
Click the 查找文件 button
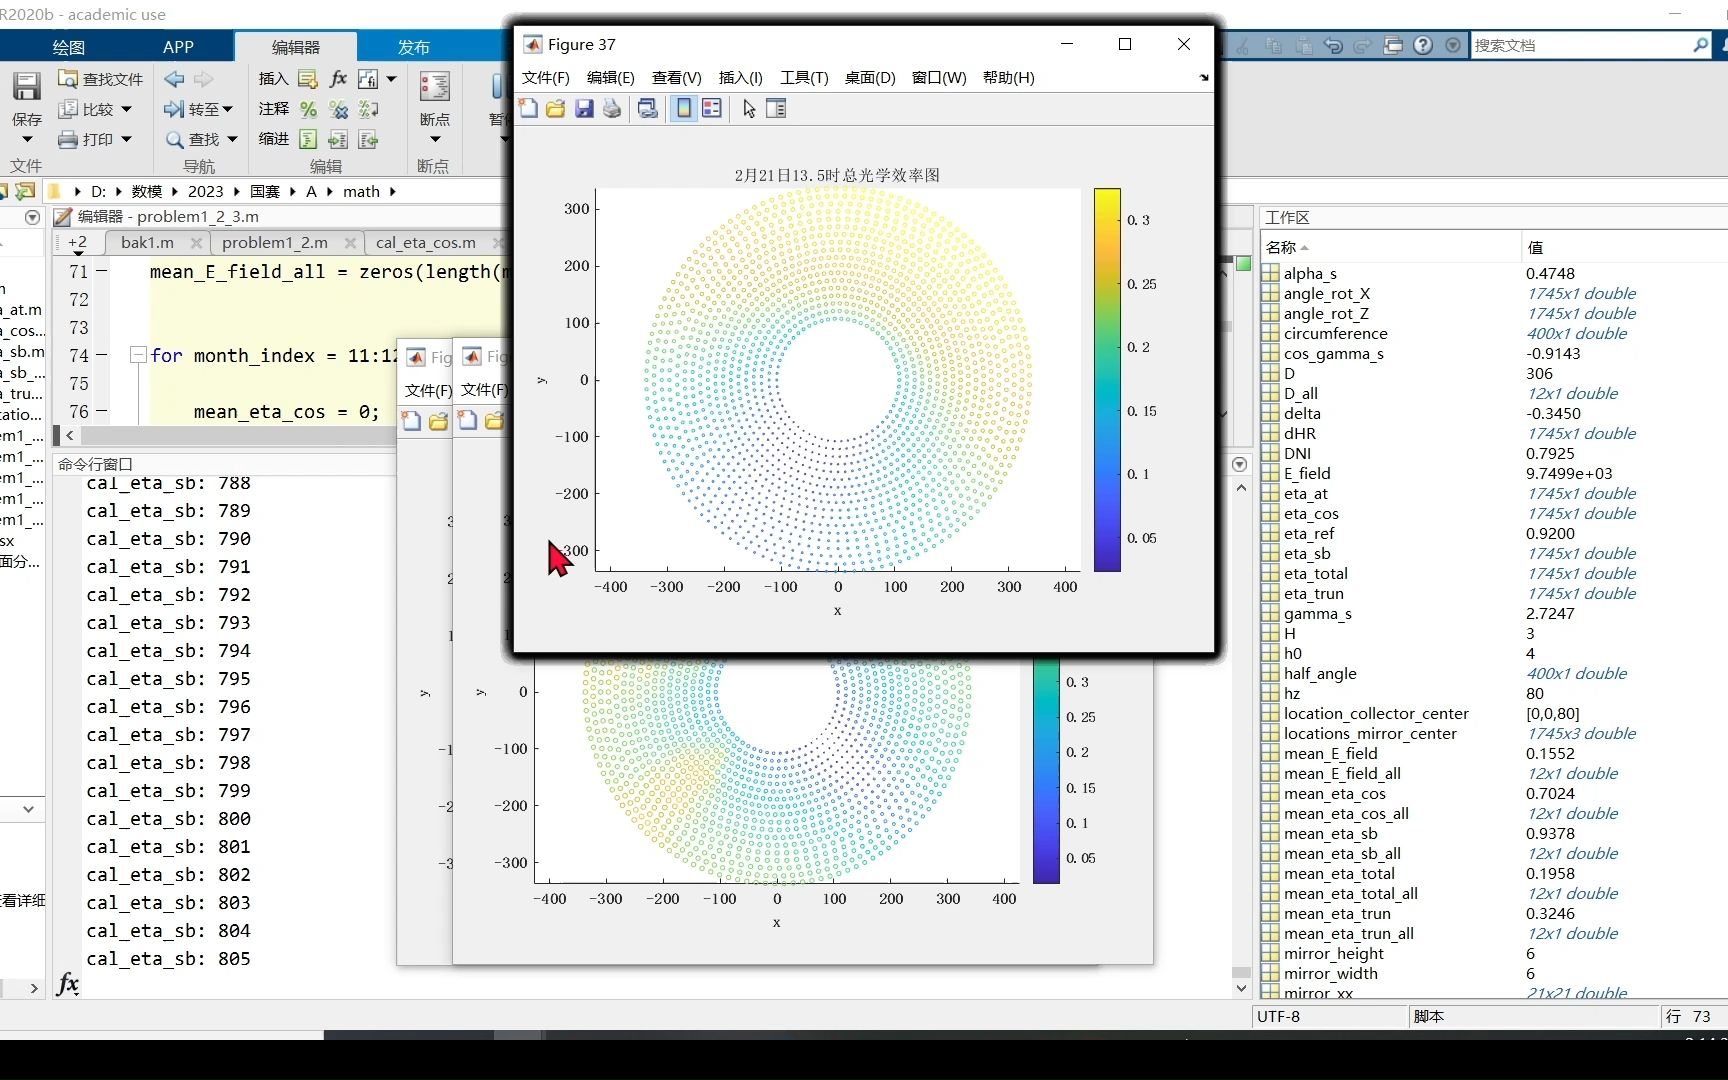pyautogui.click(x=100, y=79)
